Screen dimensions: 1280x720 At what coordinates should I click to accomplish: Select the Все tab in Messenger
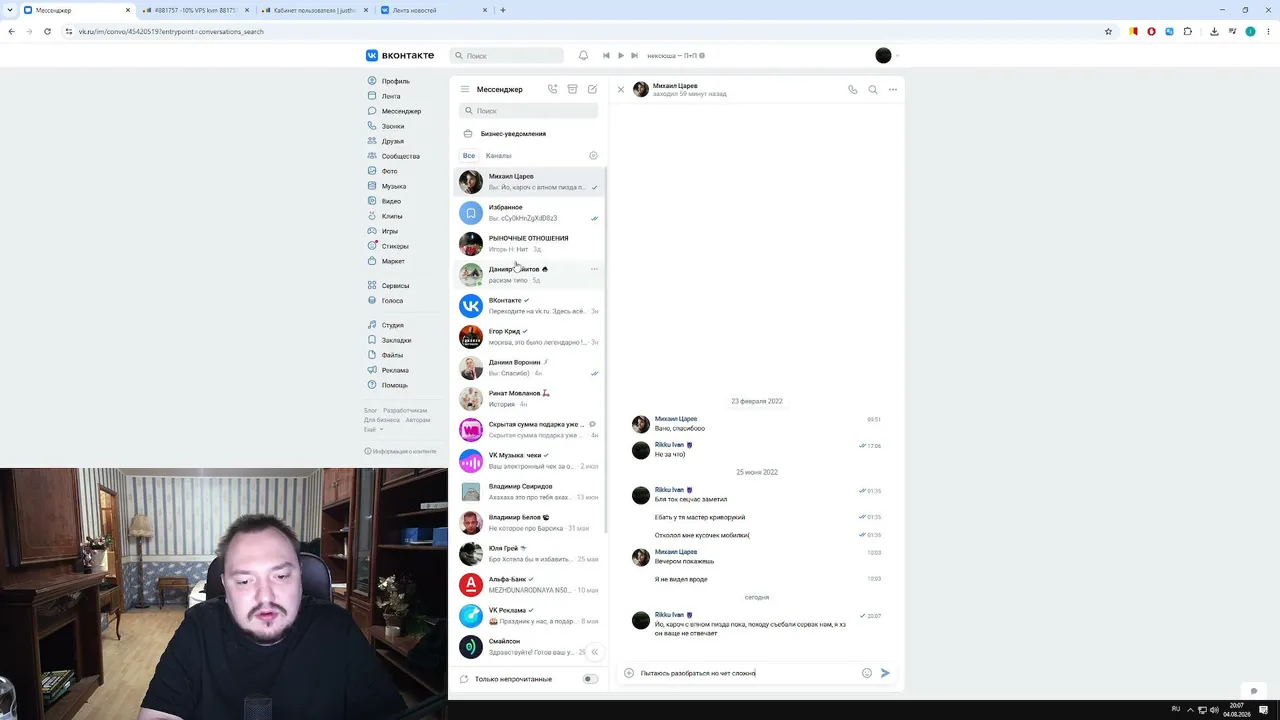pos(469,156)
